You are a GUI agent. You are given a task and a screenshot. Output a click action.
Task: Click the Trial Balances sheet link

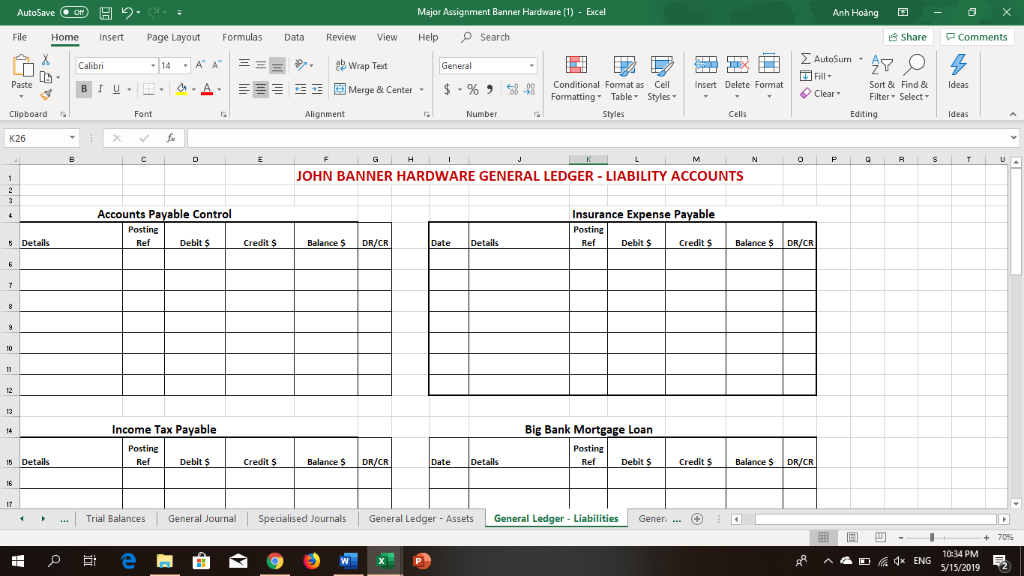click(117, 519)
